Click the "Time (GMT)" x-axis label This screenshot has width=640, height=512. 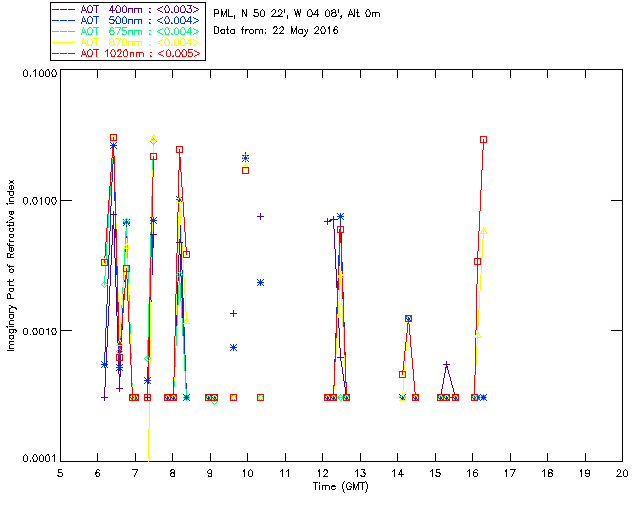(341, 485)
